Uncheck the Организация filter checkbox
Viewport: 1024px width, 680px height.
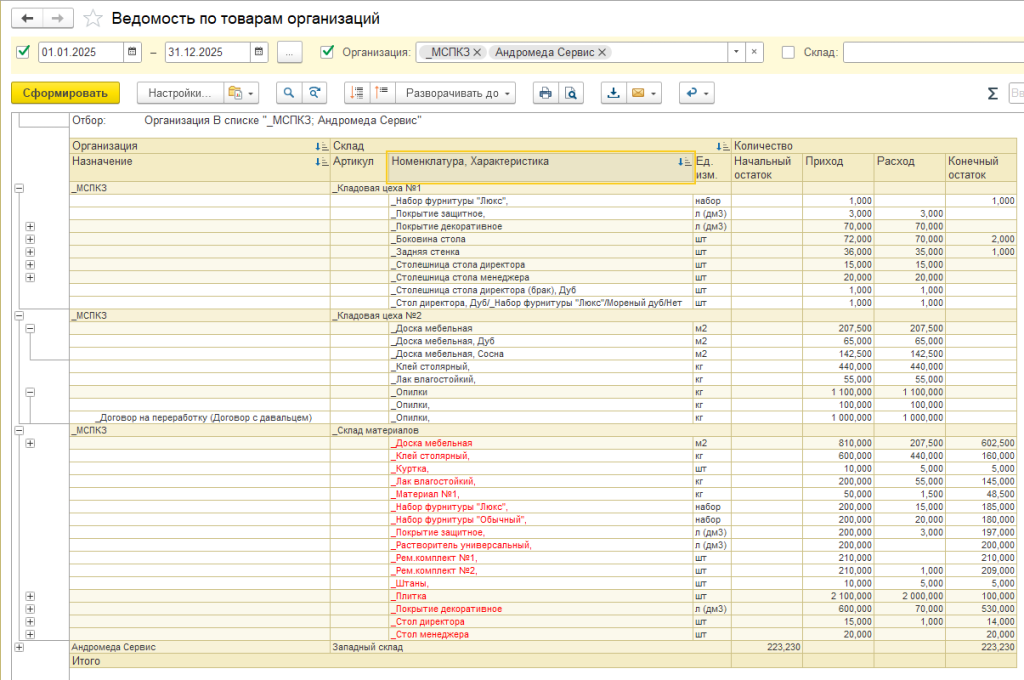tap(326, 52)
